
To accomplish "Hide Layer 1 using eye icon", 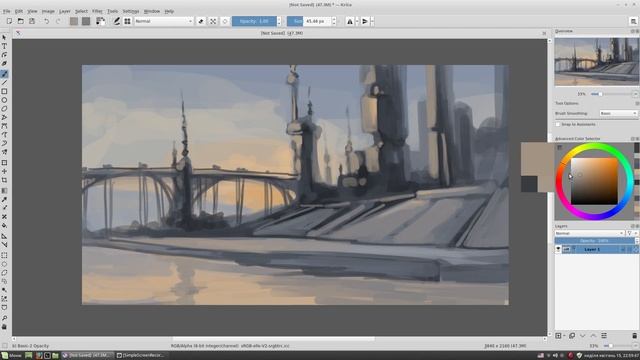I will [x=558, y=249].
